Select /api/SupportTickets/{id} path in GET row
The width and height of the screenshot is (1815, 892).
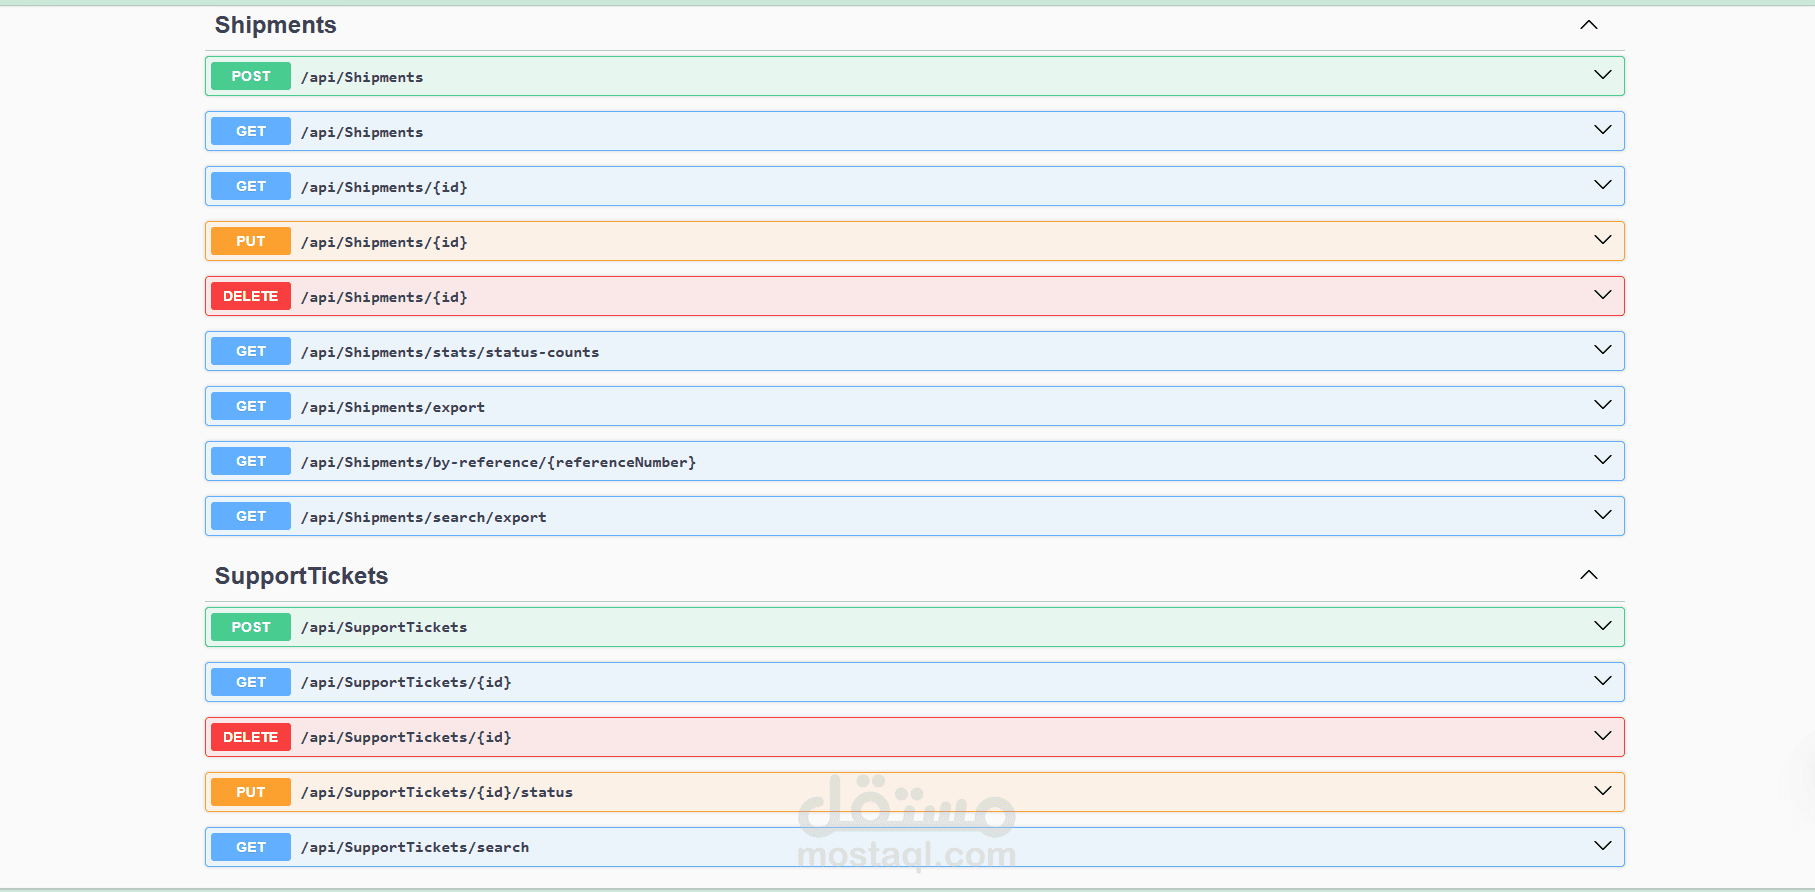[x=406, y=682]
